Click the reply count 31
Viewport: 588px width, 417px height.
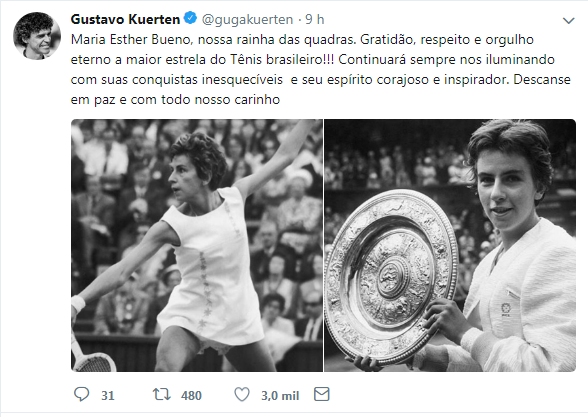click(108, 395)
